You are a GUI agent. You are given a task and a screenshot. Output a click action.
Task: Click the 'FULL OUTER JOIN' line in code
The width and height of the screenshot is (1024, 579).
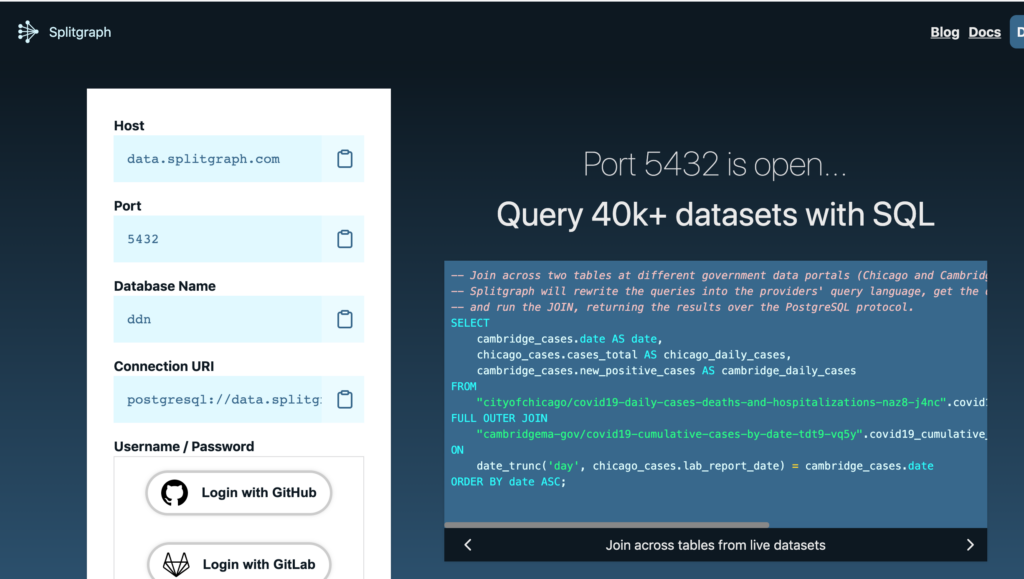(499, 418)
